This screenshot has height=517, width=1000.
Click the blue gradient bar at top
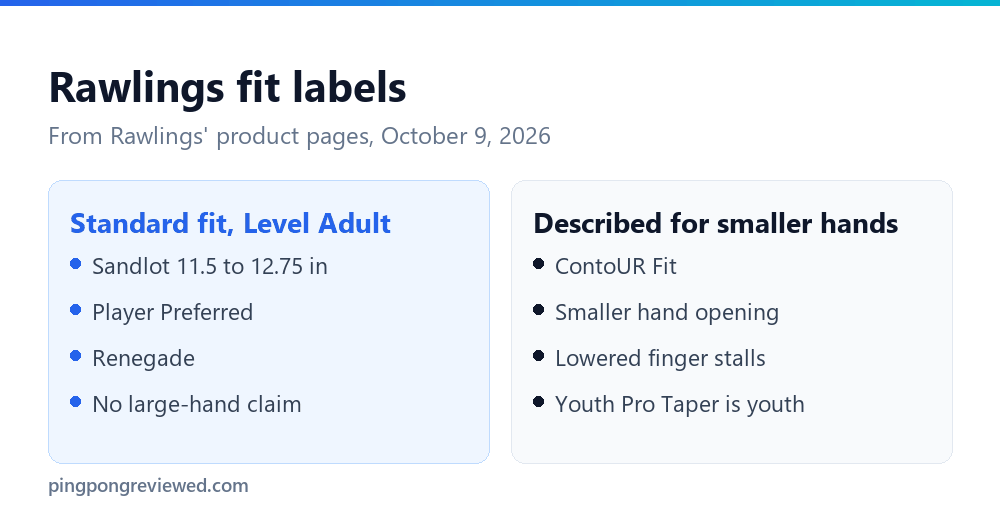click(x=500, y=3)
